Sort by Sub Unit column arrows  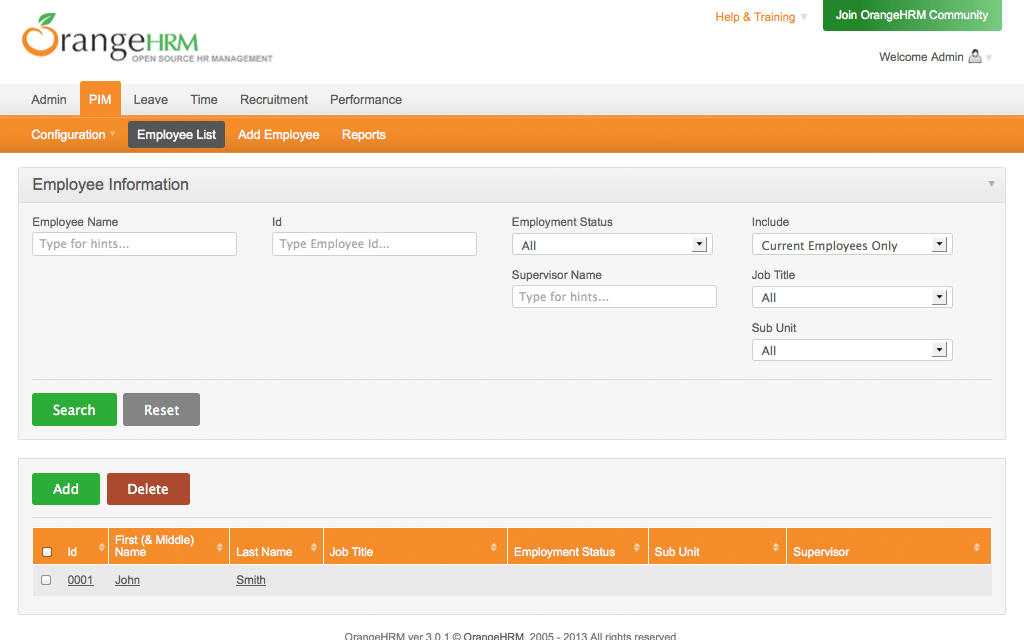774,547
